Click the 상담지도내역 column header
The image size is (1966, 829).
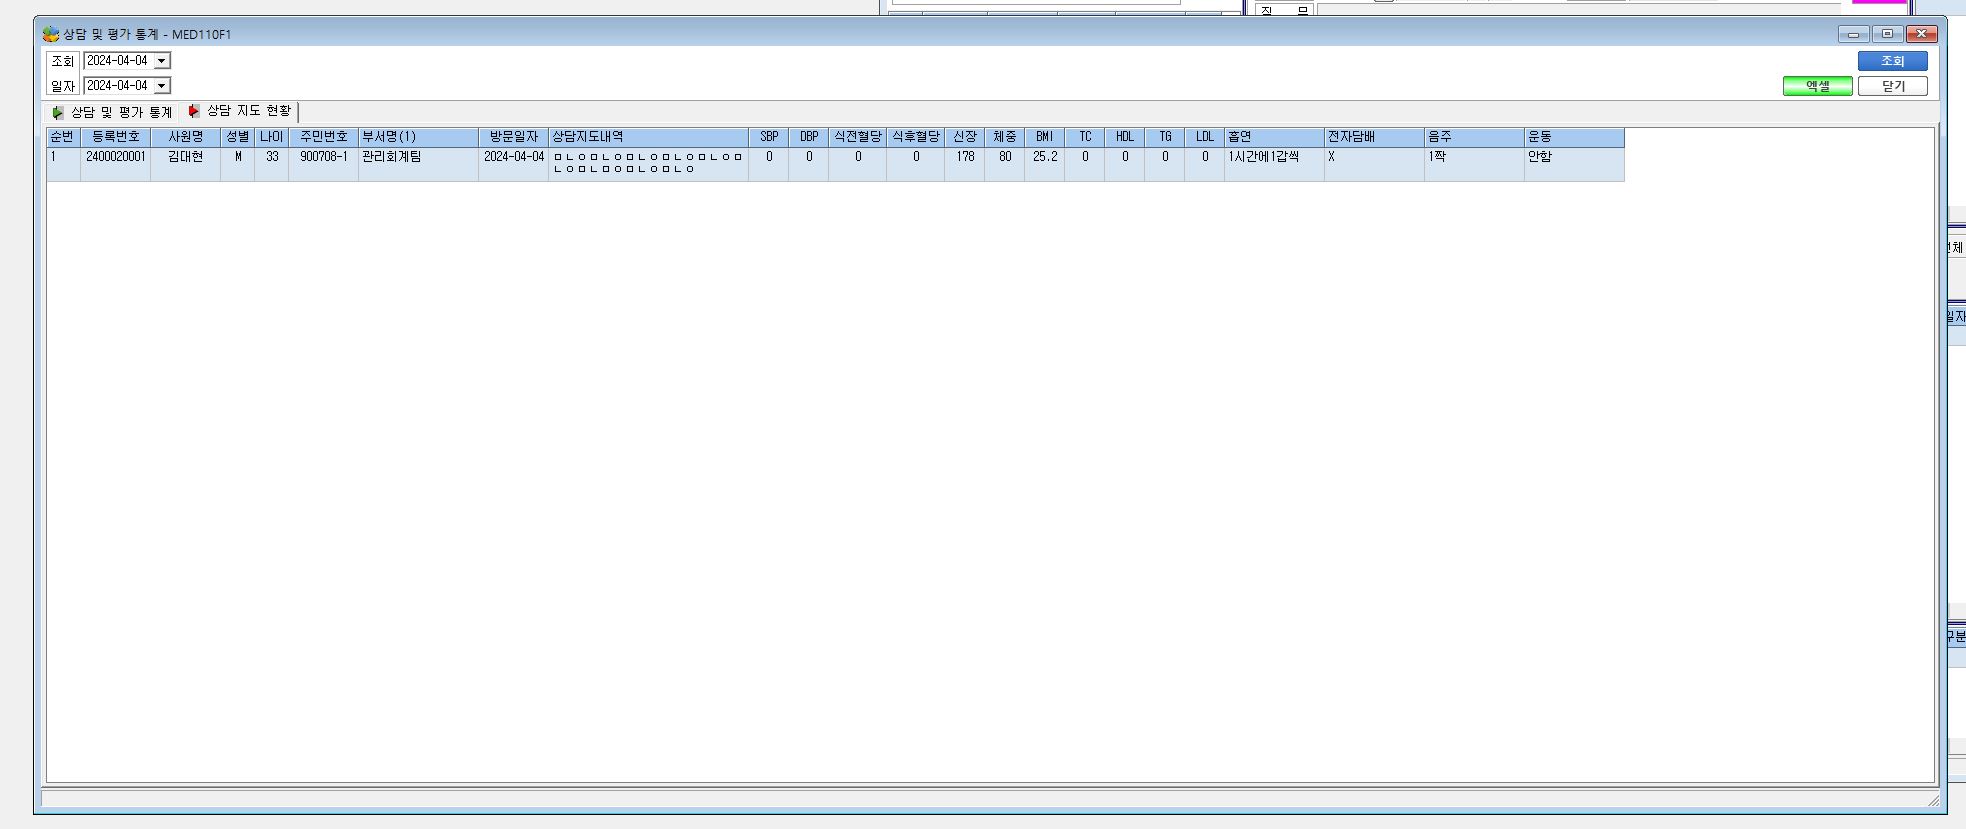648,137
